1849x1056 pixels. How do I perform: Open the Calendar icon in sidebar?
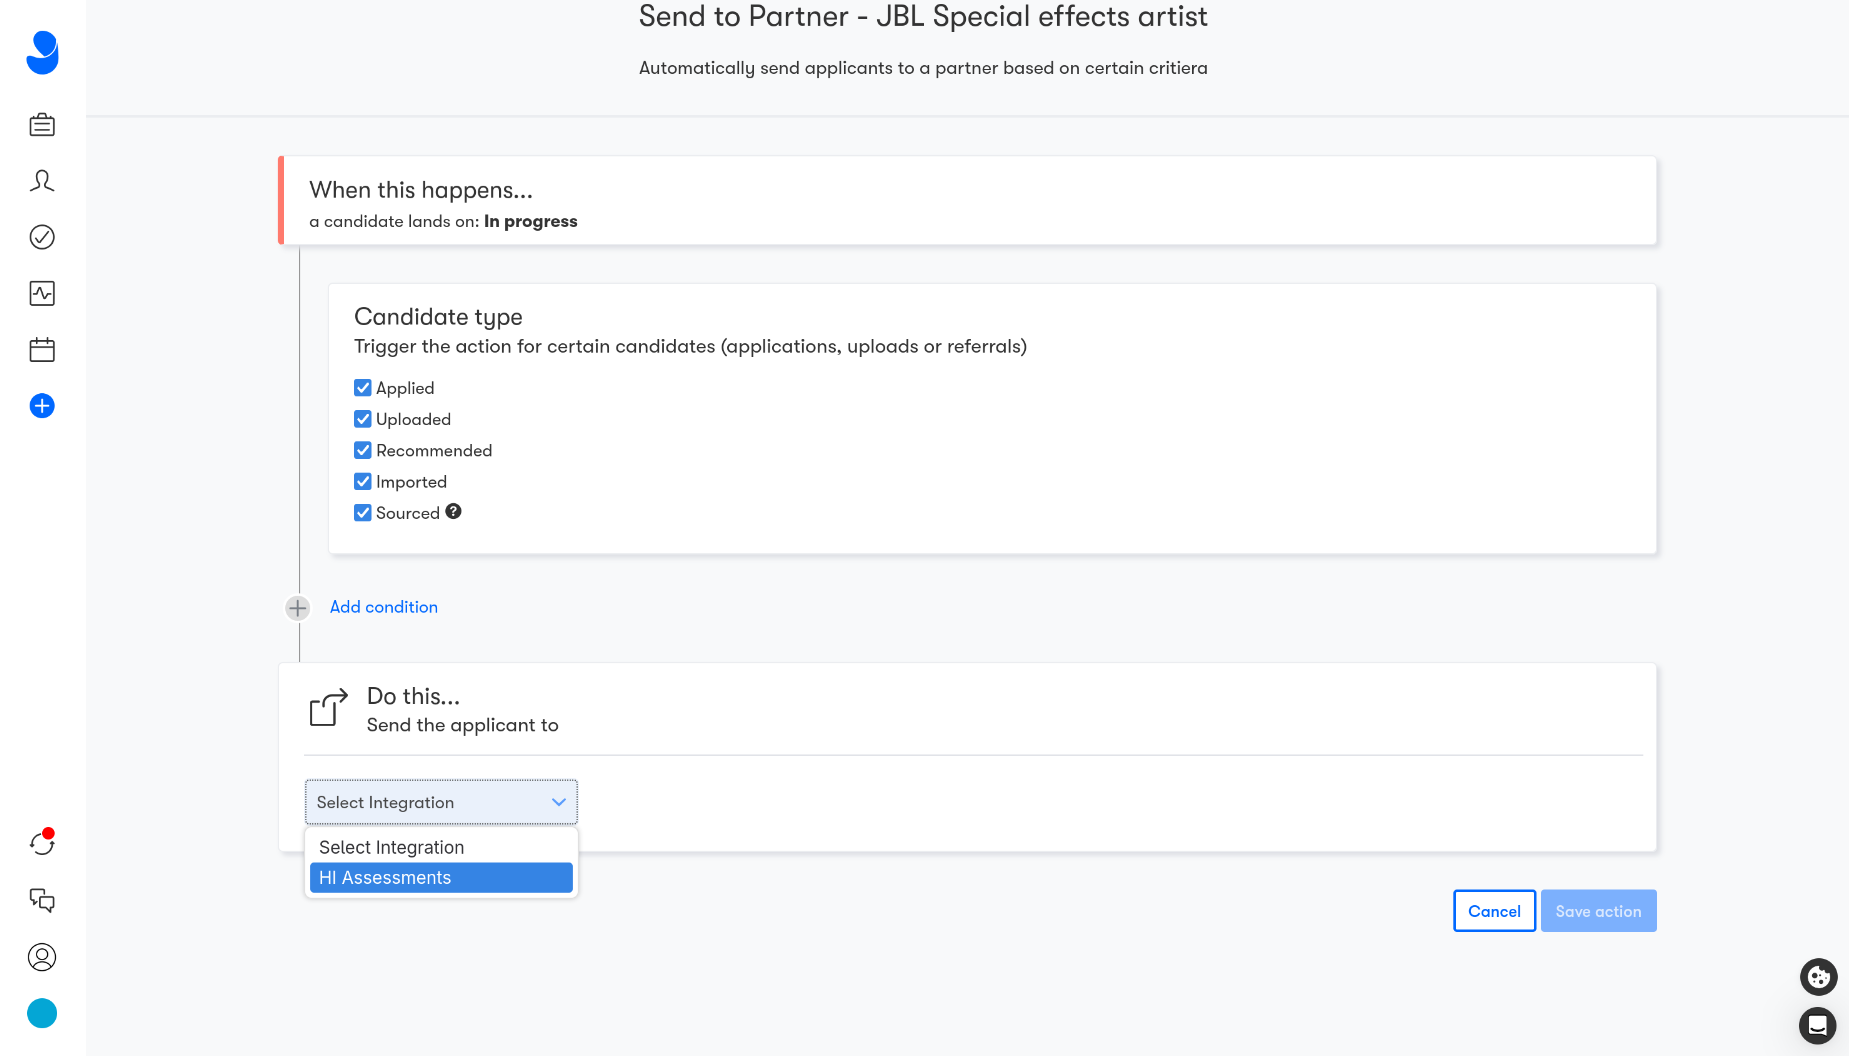pos(42,350)
